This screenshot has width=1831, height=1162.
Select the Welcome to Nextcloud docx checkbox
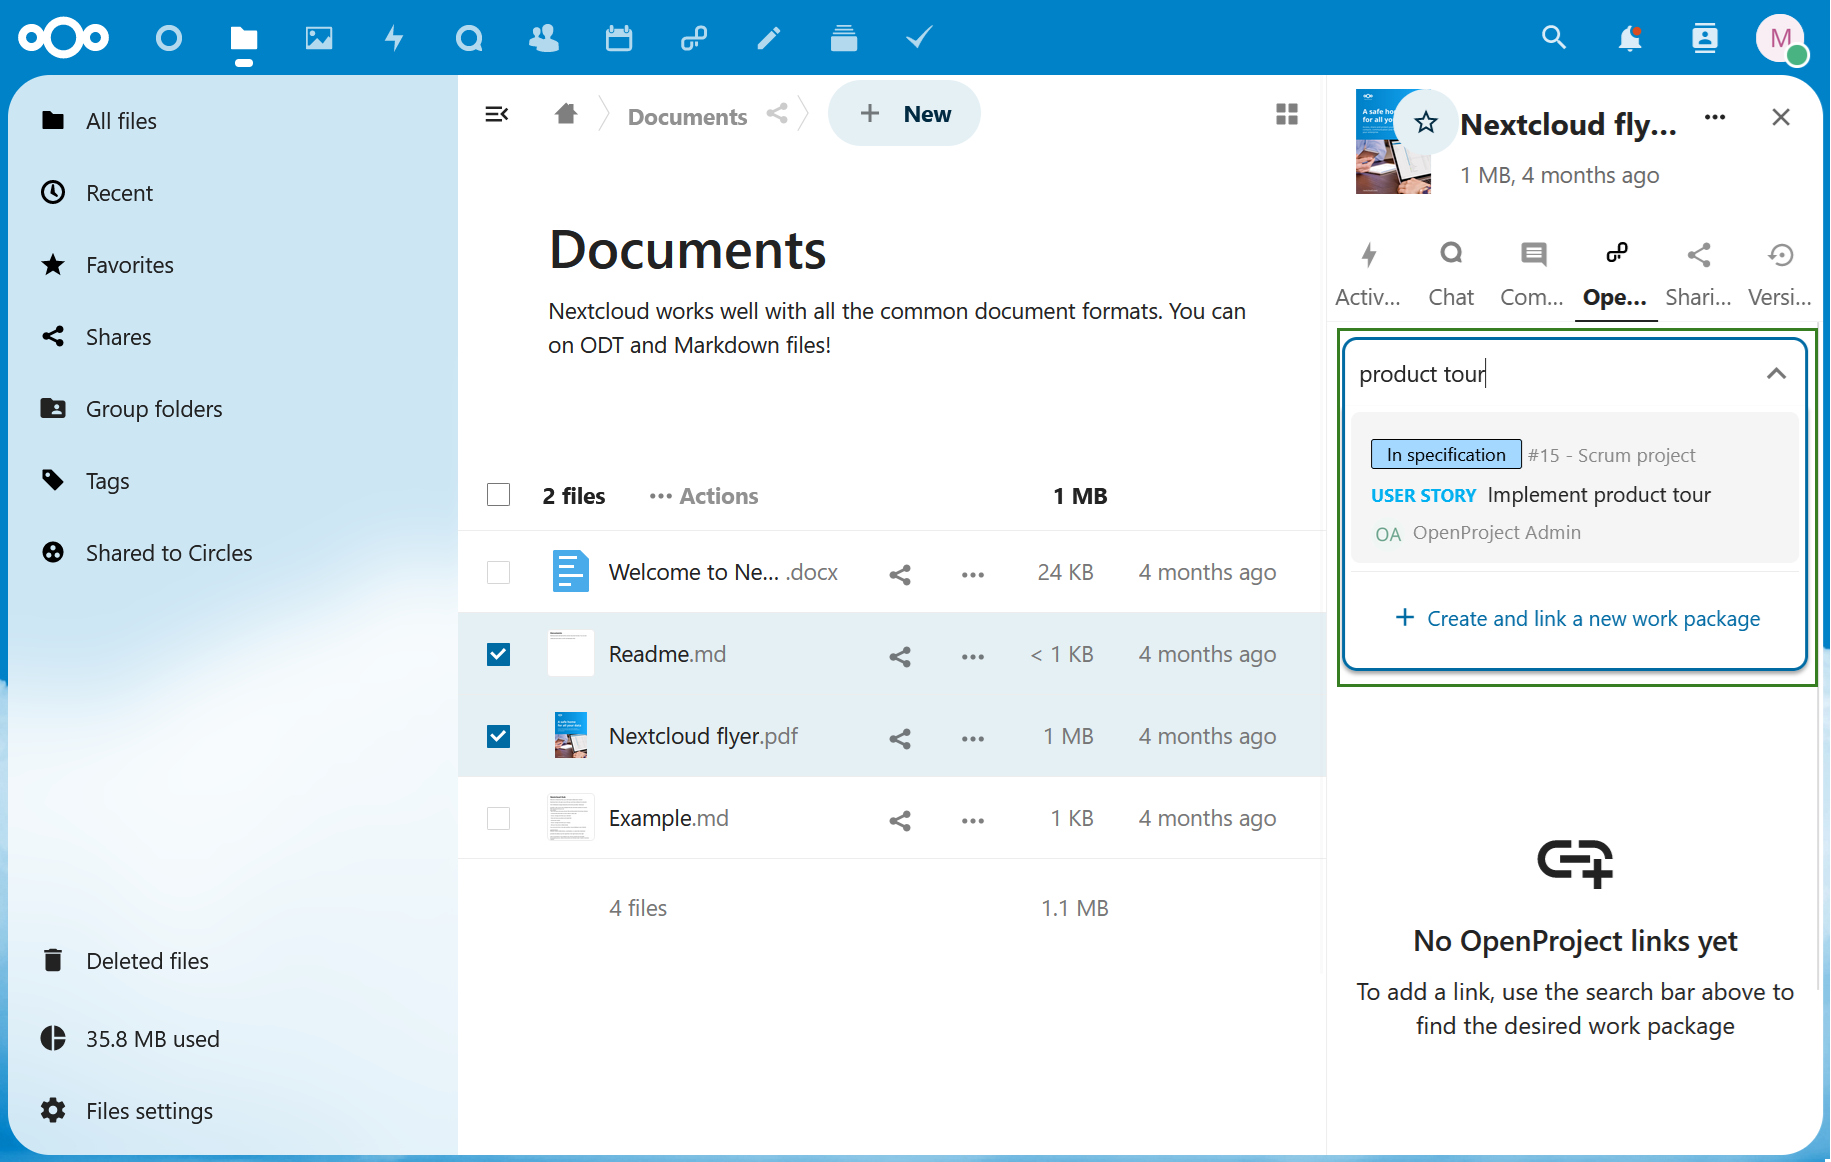point(498,571)
